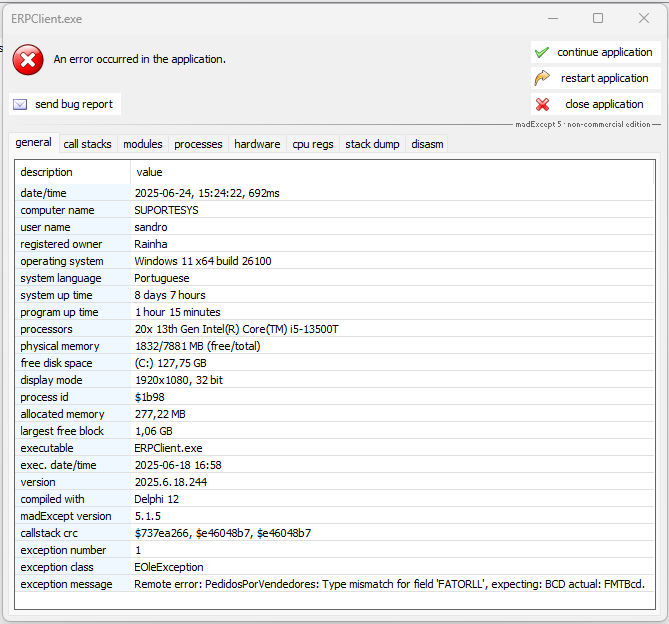669x624 pixels.
Task: Switch to the disasm tab
Action: 427,144
